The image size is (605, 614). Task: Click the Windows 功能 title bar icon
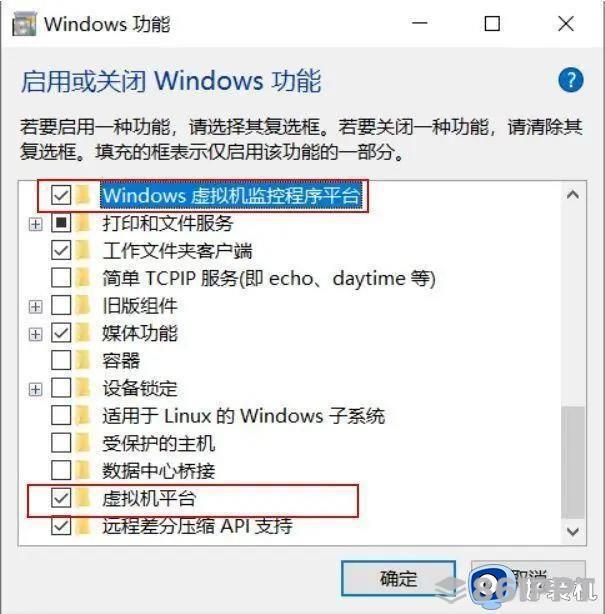click(x=24, y=24)
